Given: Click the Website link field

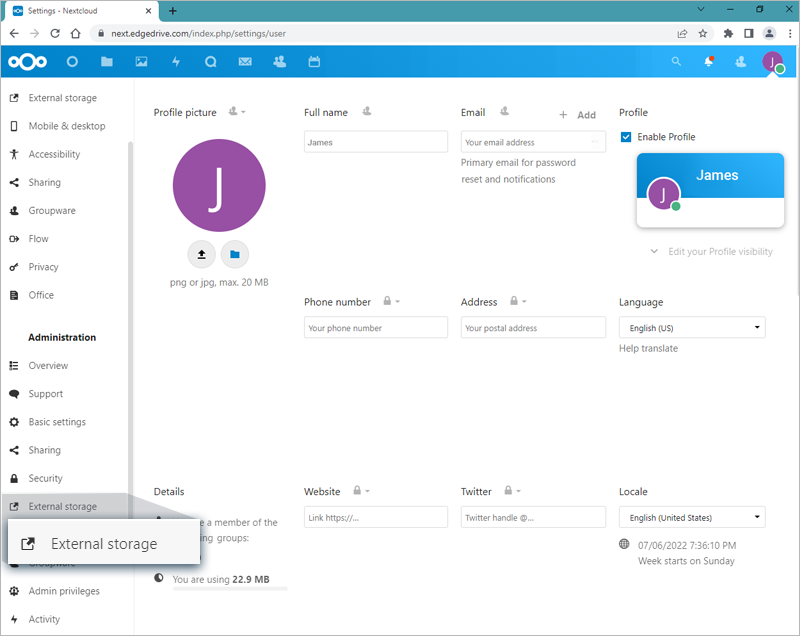Looking at the screenshot, I should (376, 517).
